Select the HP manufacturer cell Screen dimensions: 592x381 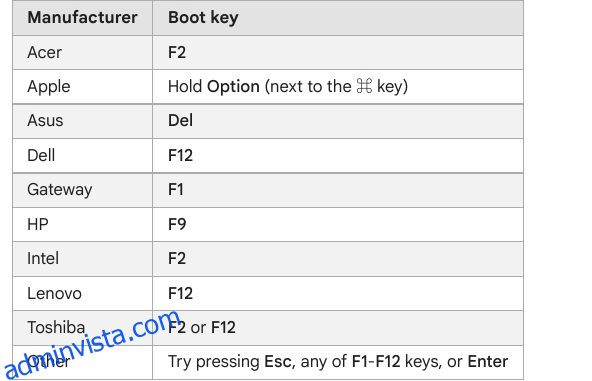82,224
